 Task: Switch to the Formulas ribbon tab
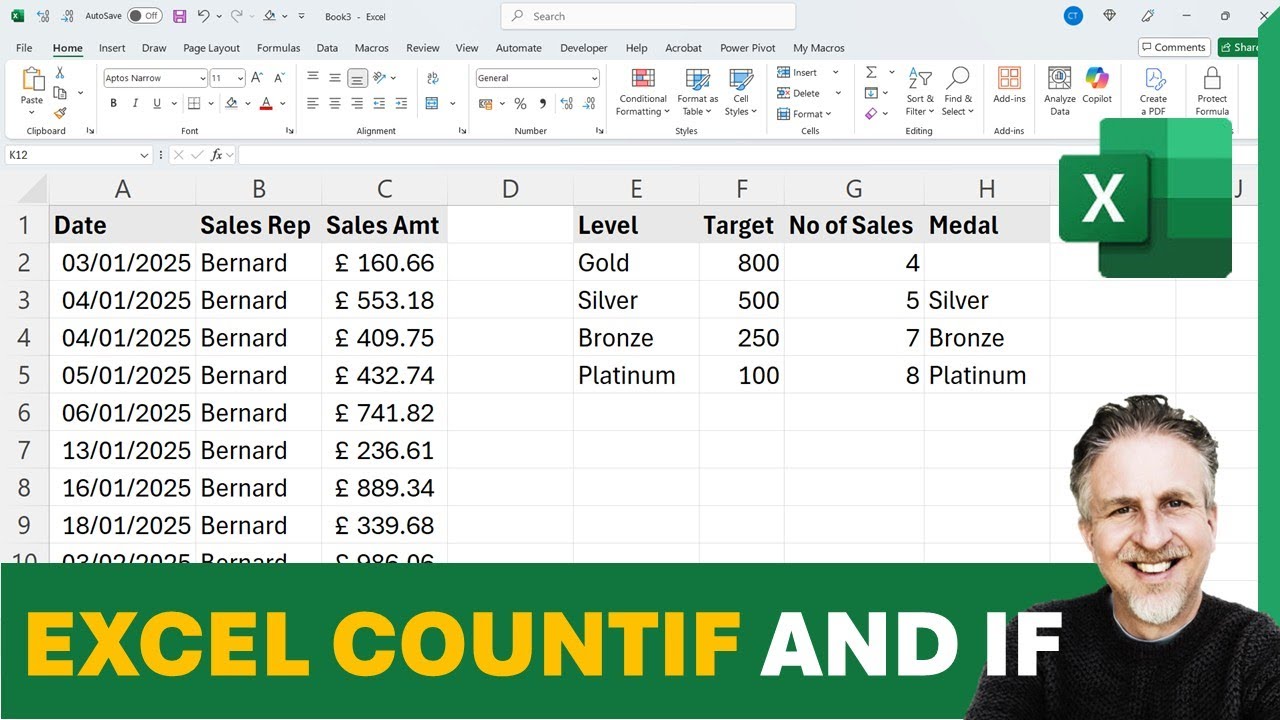(278, 48)
